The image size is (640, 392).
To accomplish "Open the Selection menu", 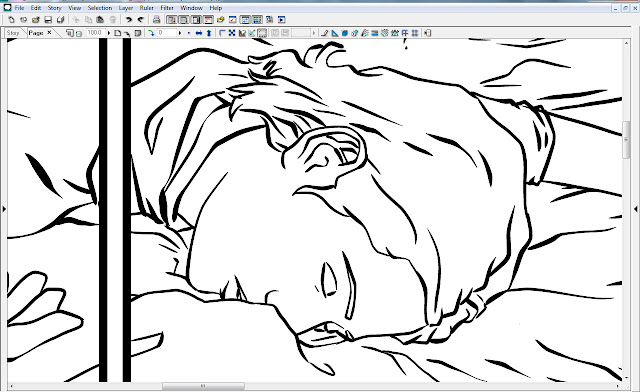I will click(x=100, y=8).
